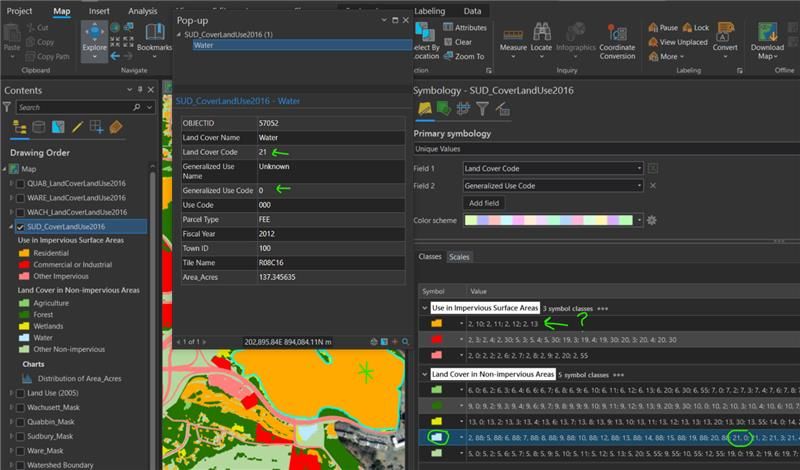
Task: Uncheck the SUD_CoverLandUse2016 layer checkbox
Action: click(20, 227)
